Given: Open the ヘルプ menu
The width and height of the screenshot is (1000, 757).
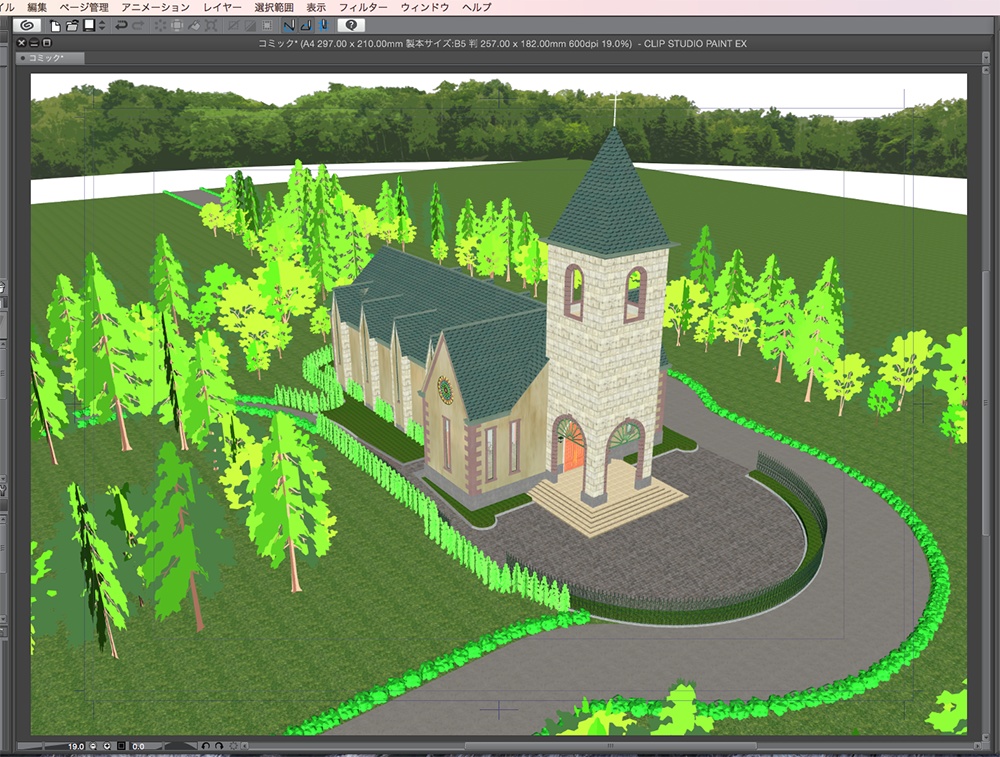Looking at the screenshot, I should click(477, 7).
